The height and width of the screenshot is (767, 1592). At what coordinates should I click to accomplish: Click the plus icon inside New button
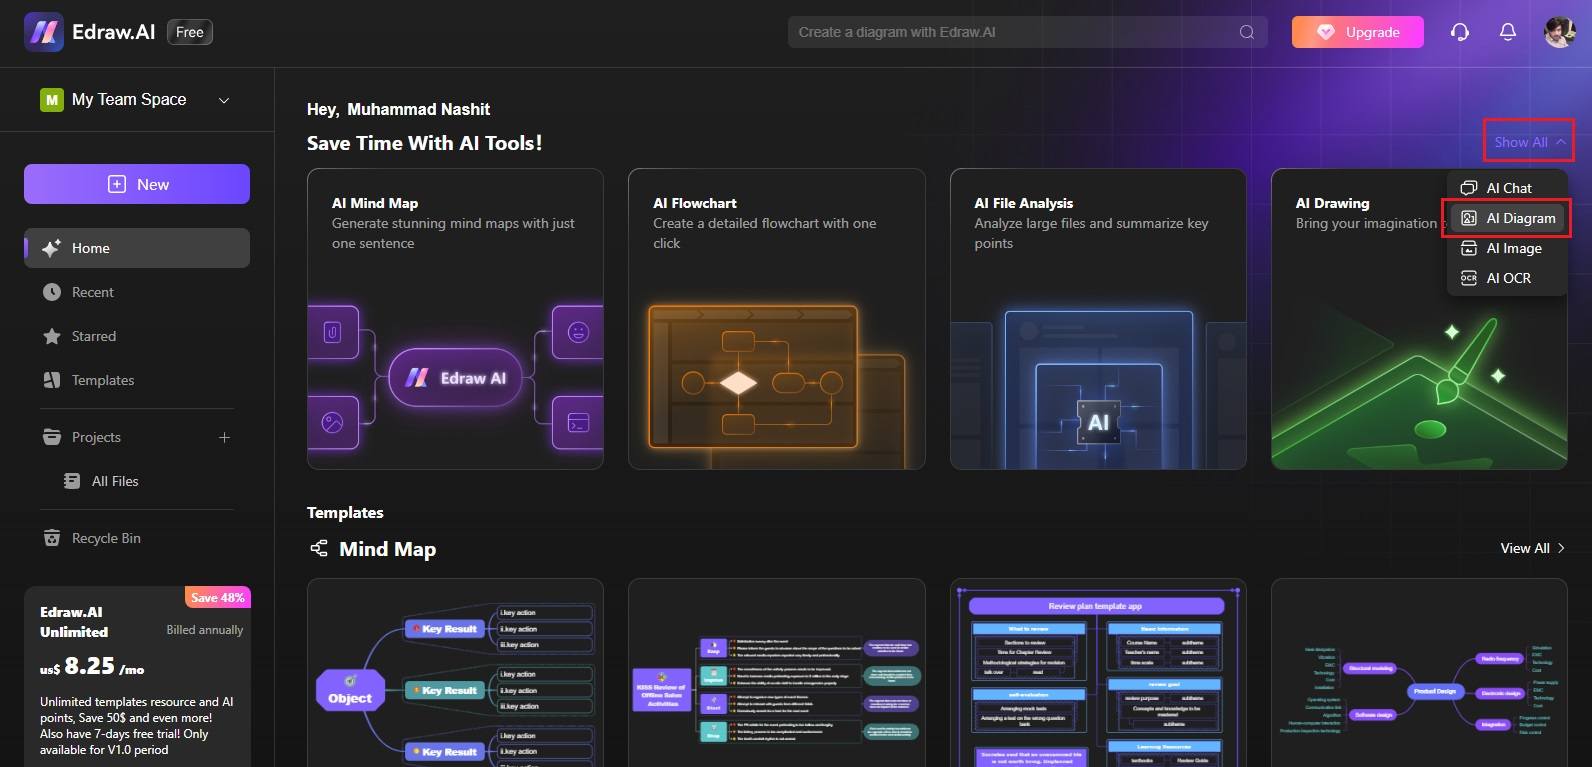click(x=117, y=184)
